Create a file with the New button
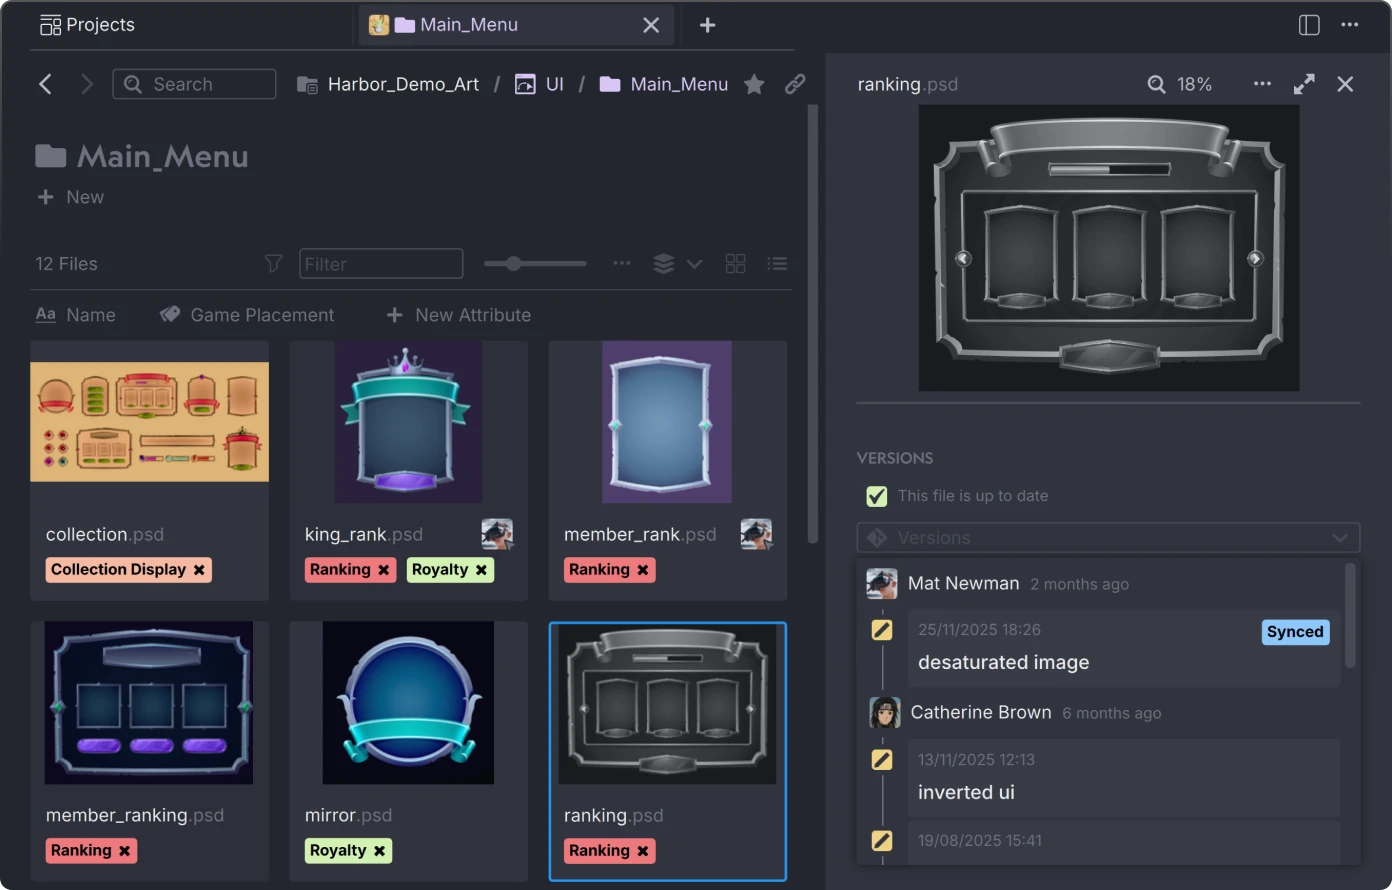 70,197
